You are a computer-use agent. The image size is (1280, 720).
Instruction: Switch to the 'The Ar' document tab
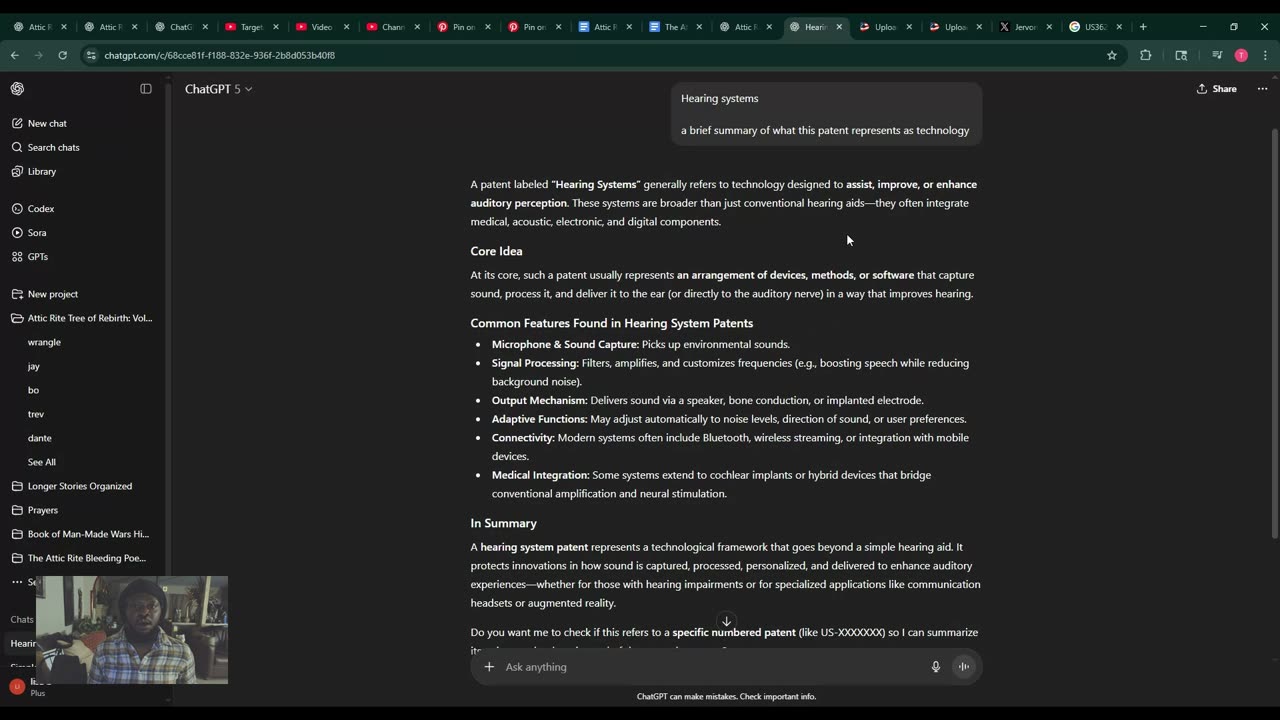tap(675, 27)
